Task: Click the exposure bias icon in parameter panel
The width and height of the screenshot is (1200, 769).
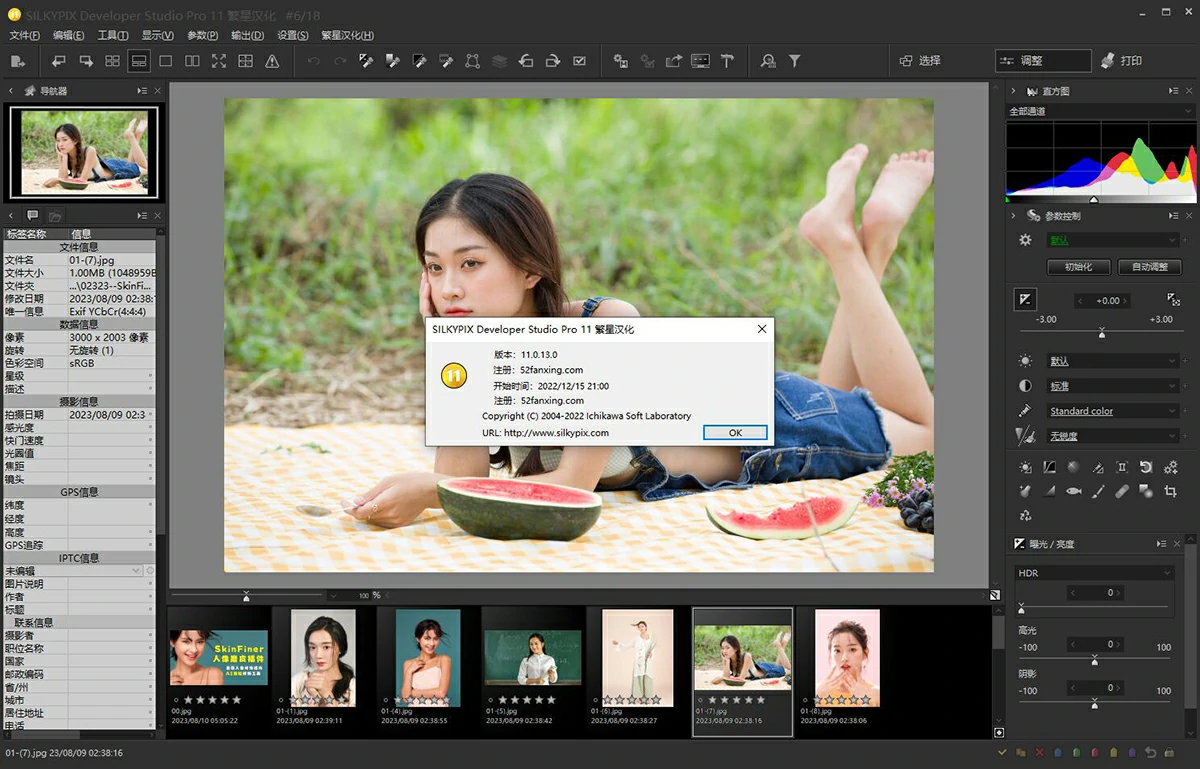Action: (1026, 299)
